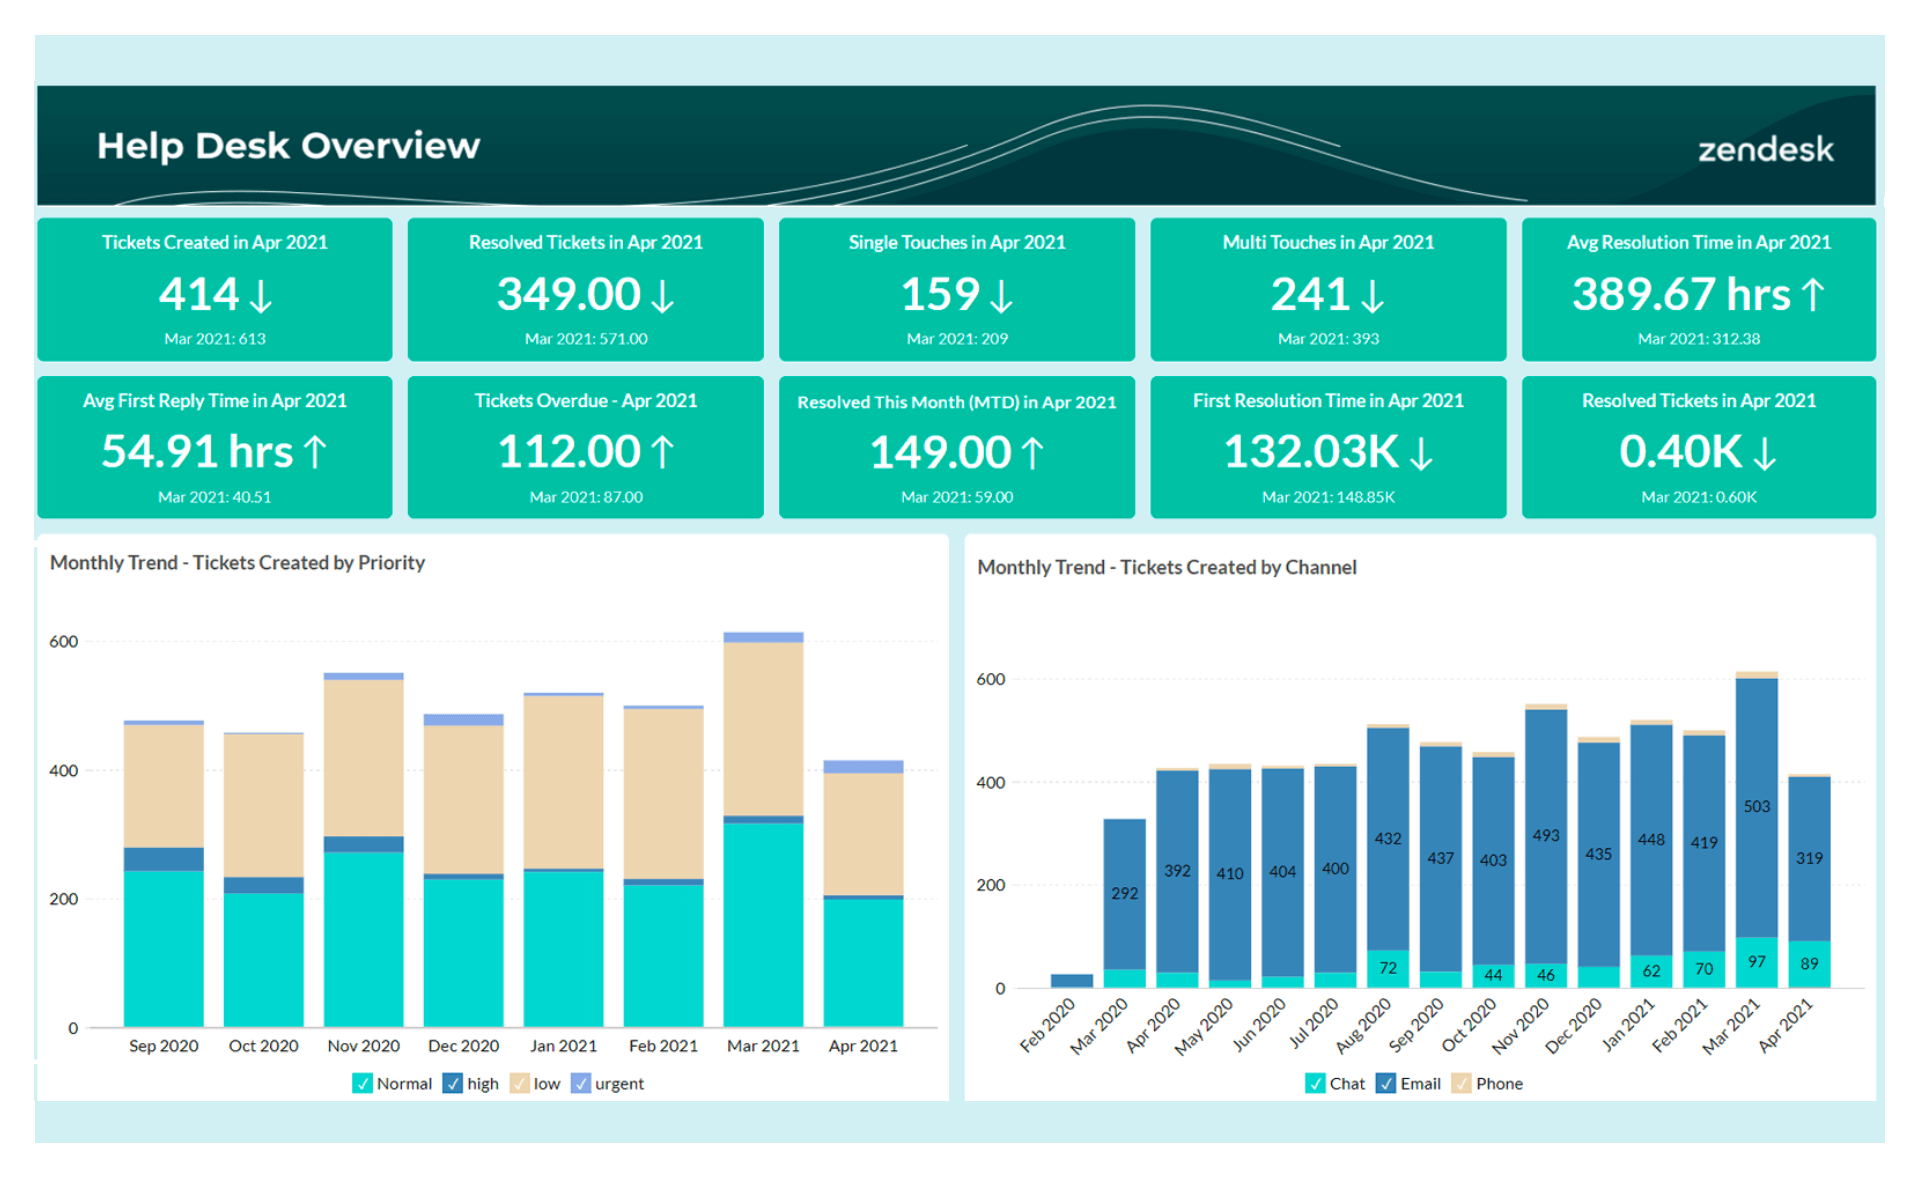The height and width of the screenshot is (1178, 1920).
Task: Click the 503 Email segment for Mar 2021
Action: (1756, 807)
